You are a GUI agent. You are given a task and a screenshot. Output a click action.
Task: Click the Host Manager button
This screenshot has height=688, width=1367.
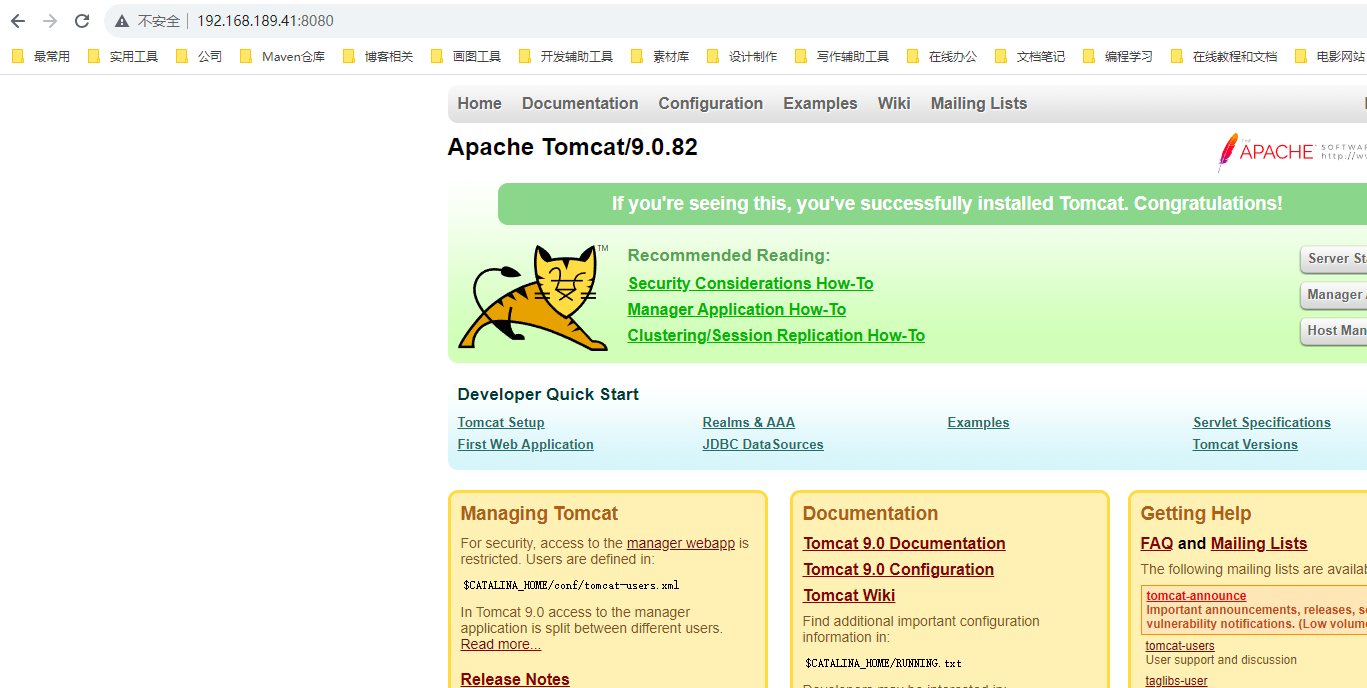(x=1334, y=331)
